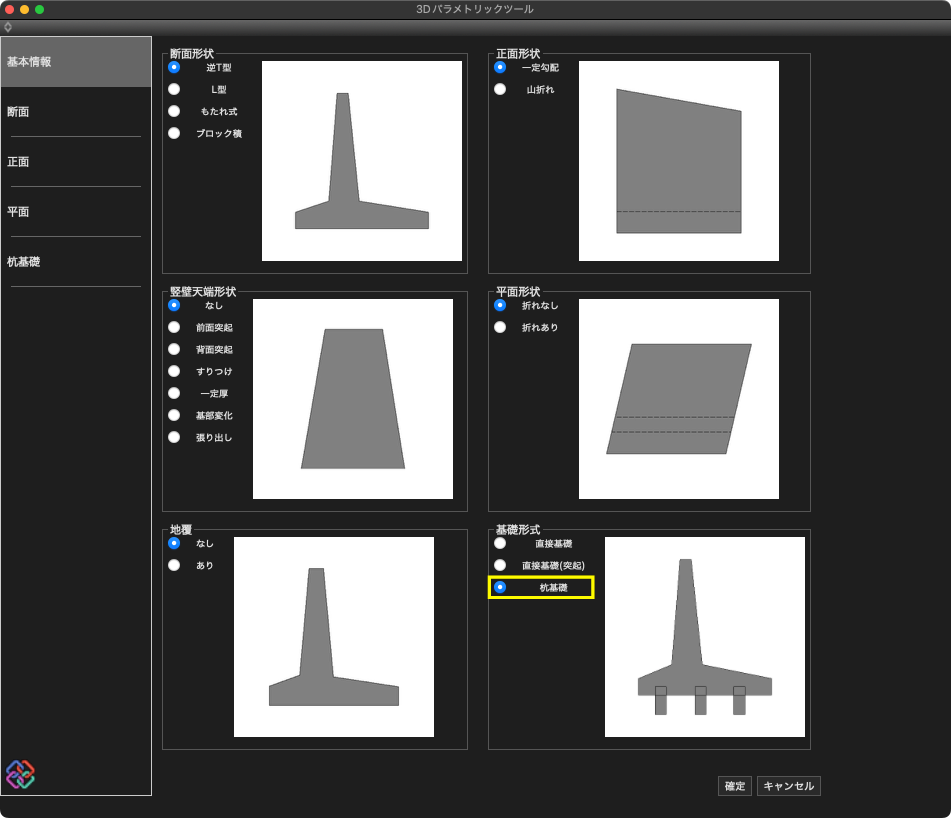Select 張り出し wall top shape

[174, 437]
